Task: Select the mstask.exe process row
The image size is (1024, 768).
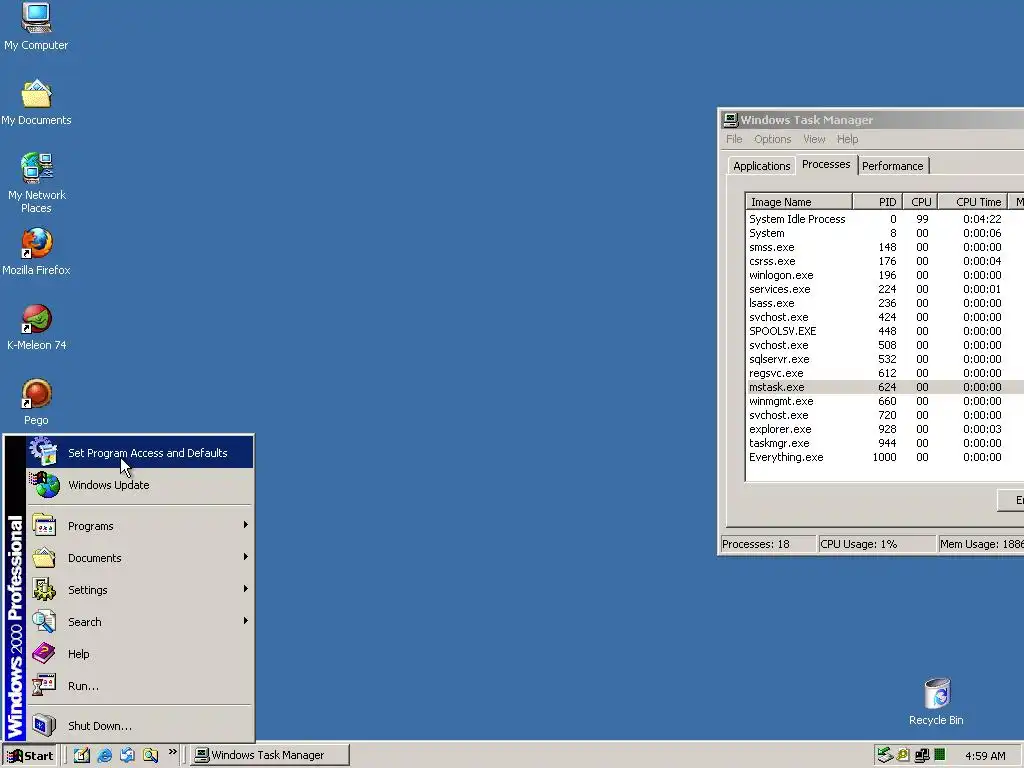Action: tap(885, 387)
